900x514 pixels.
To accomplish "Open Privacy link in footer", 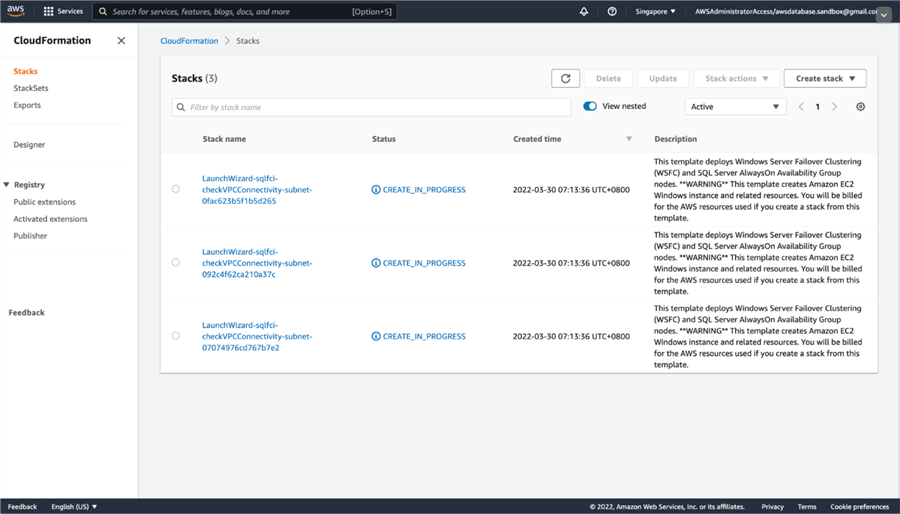I will coord(772,507).
